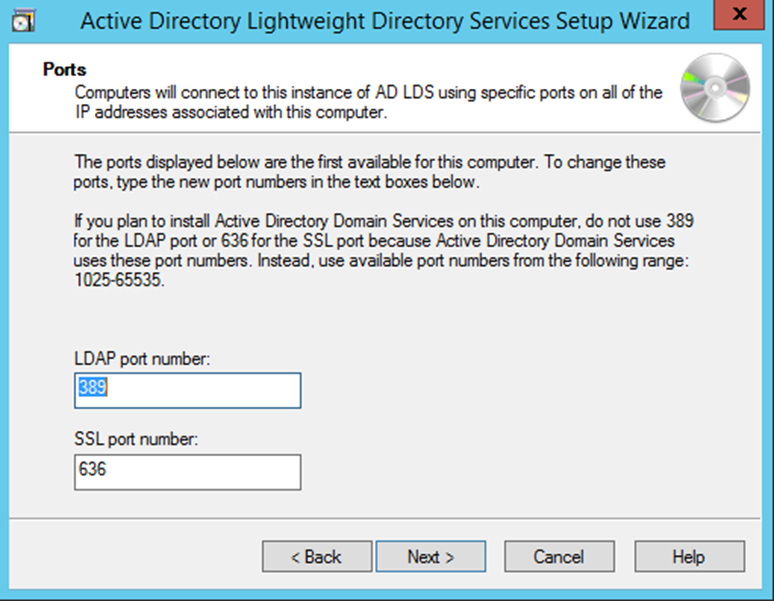Open Help for the wizard
Viewport: 774px width, 601px height.
pyautogui.click(x=689, y=557)
